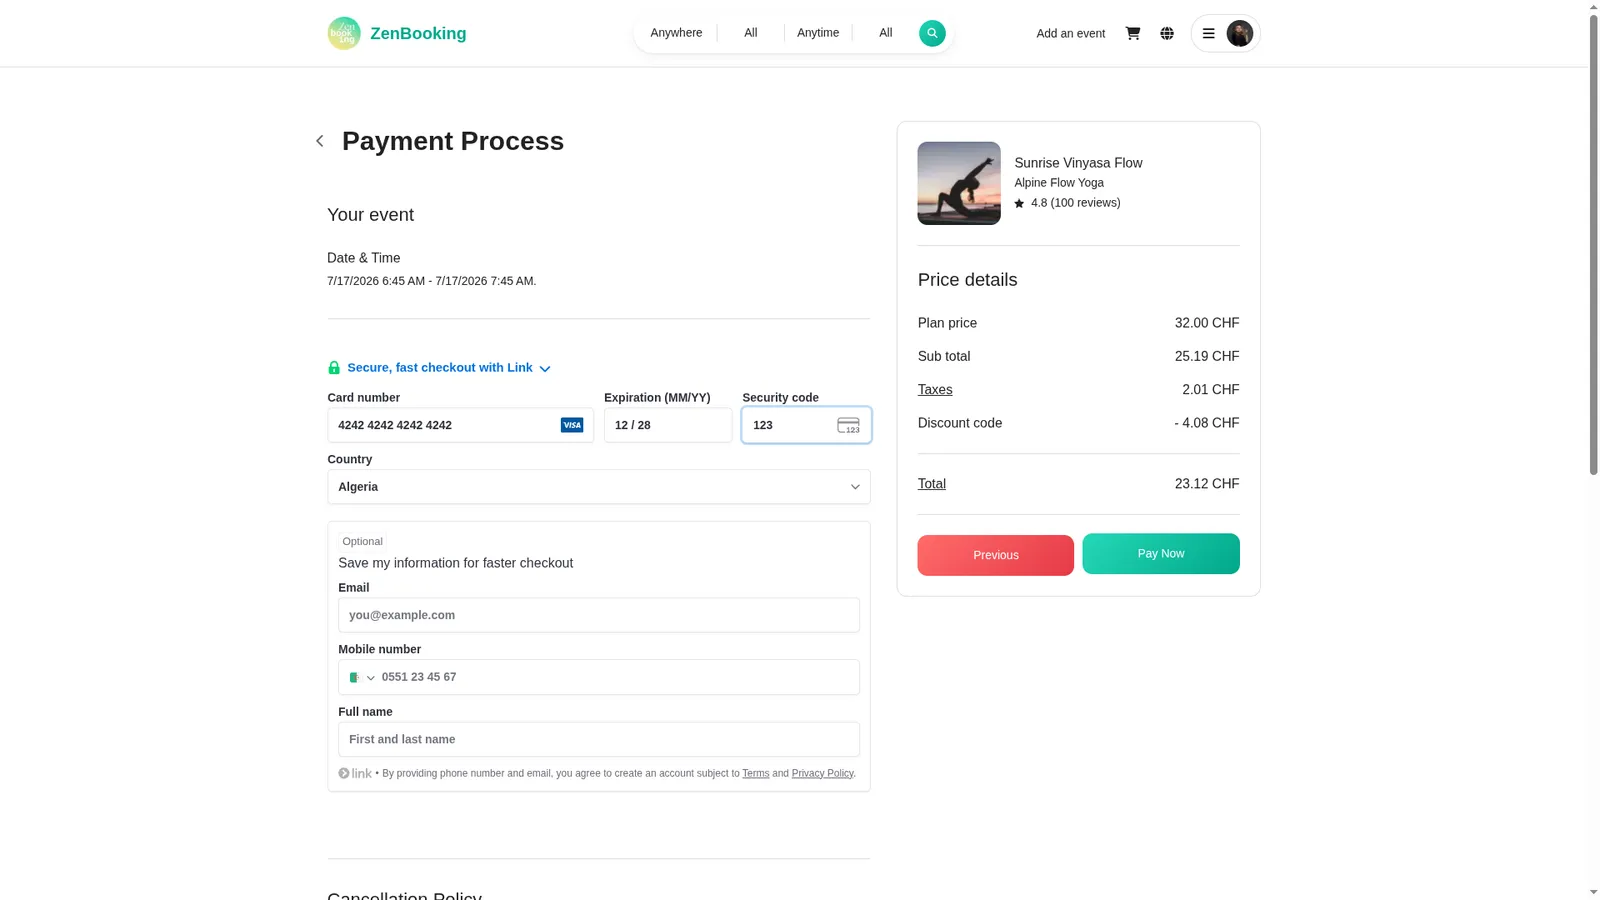
Task: Select the All filter next to search button
Action: [886, 33]
